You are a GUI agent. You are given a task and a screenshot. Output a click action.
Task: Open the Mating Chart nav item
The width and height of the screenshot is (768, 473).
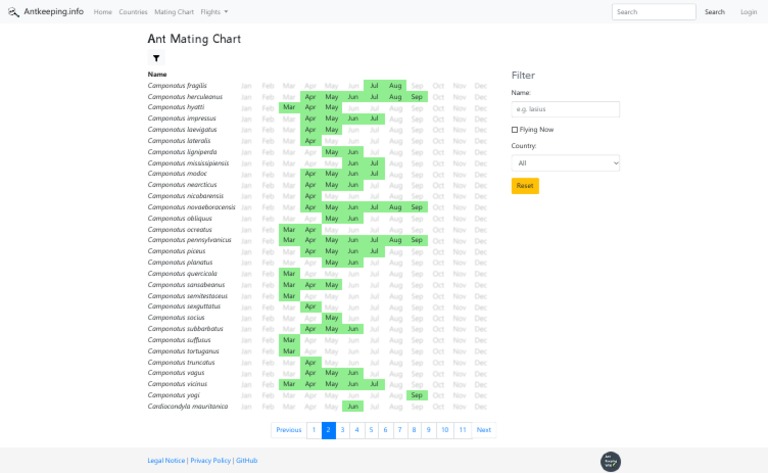click(173, 12)
